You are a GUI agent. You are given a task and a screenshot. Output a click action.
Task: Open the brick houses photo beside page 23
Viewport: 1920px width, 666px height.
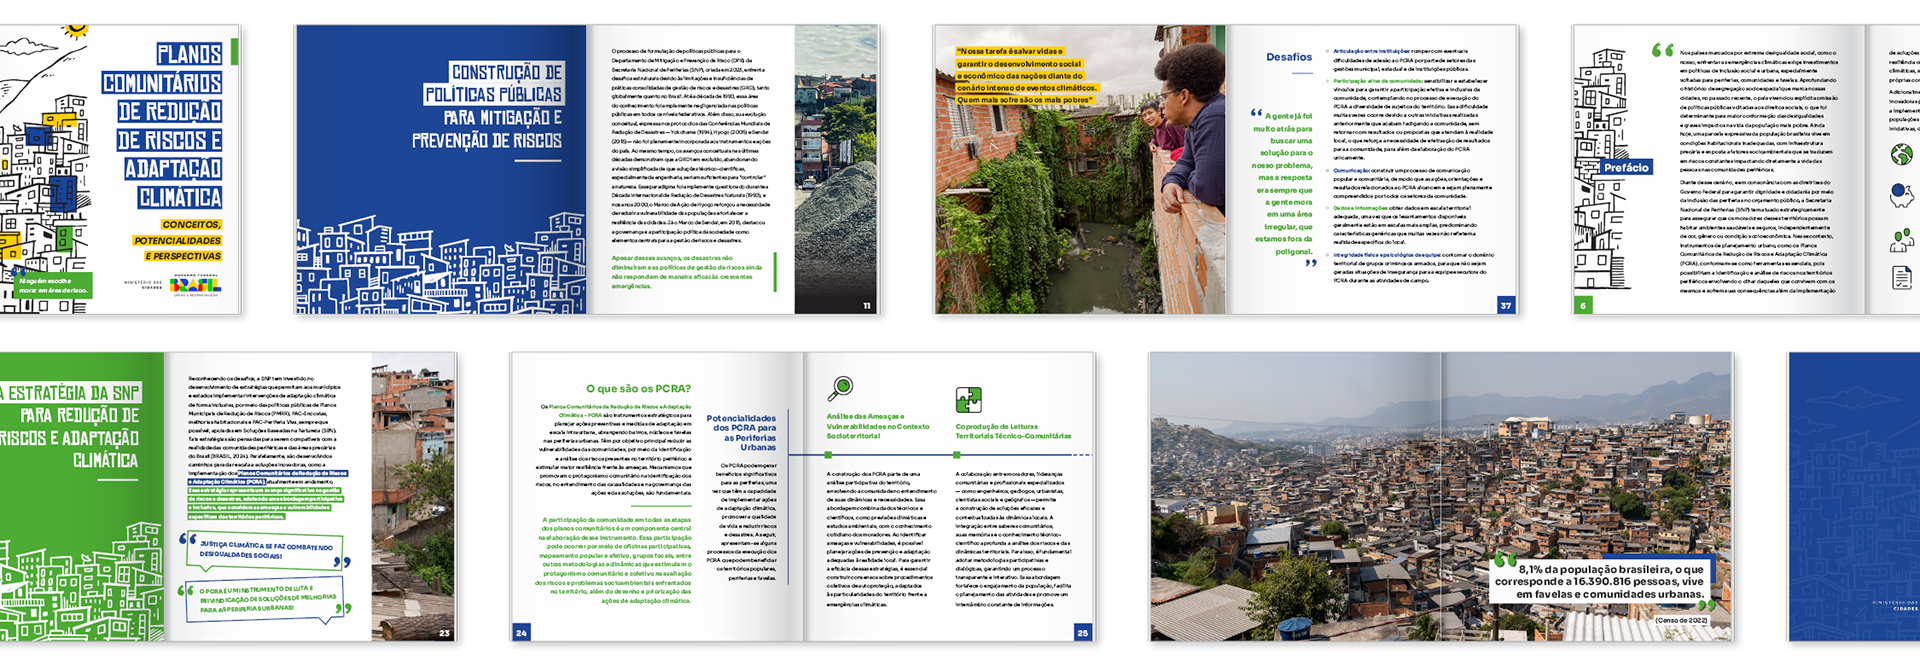pyautogui.click(x=413, y=497)
